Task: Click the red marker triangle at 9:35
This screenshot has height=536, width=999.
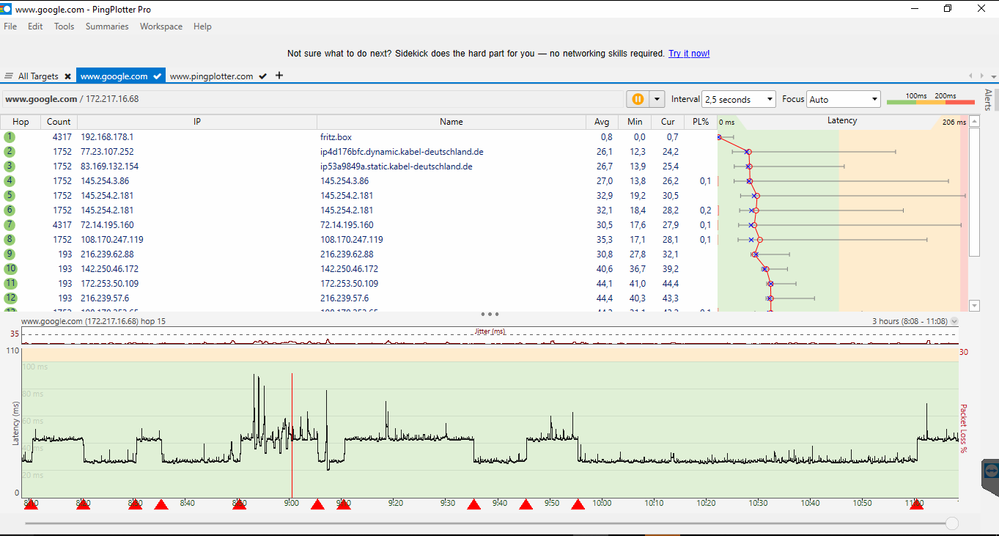Action: click(473, 505)
